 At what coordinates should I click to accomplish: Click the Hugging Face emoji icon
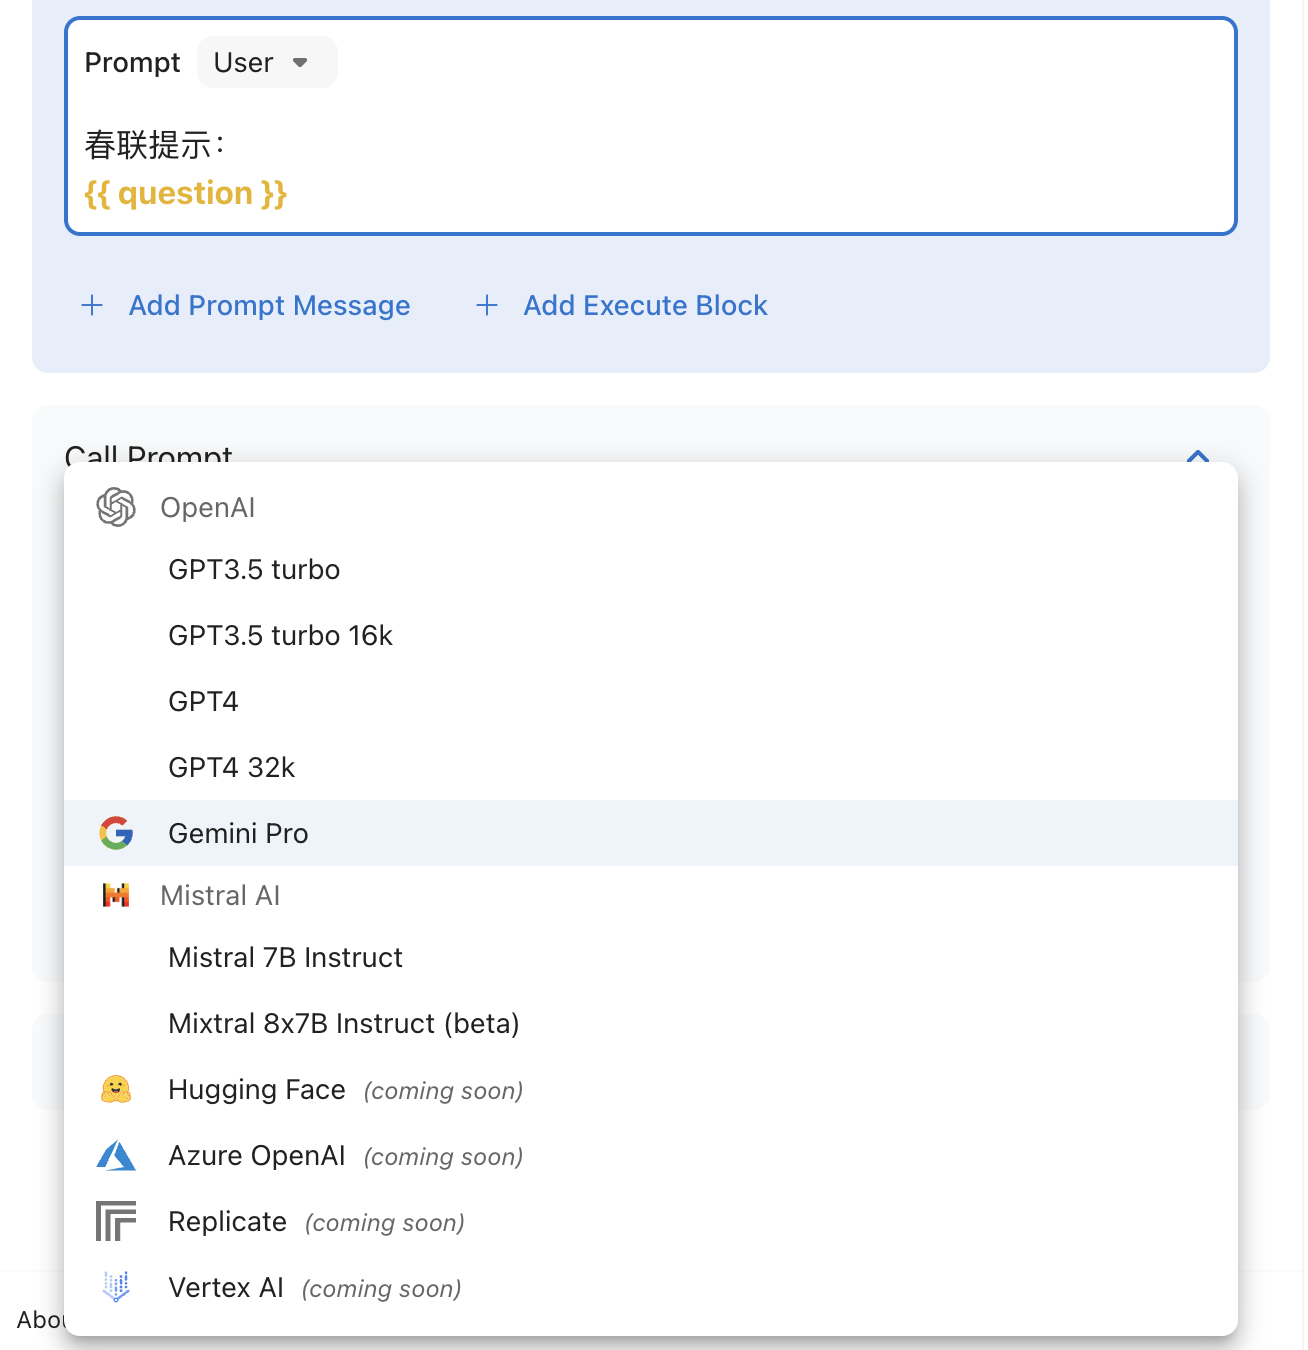click(x=116, y=1089)
